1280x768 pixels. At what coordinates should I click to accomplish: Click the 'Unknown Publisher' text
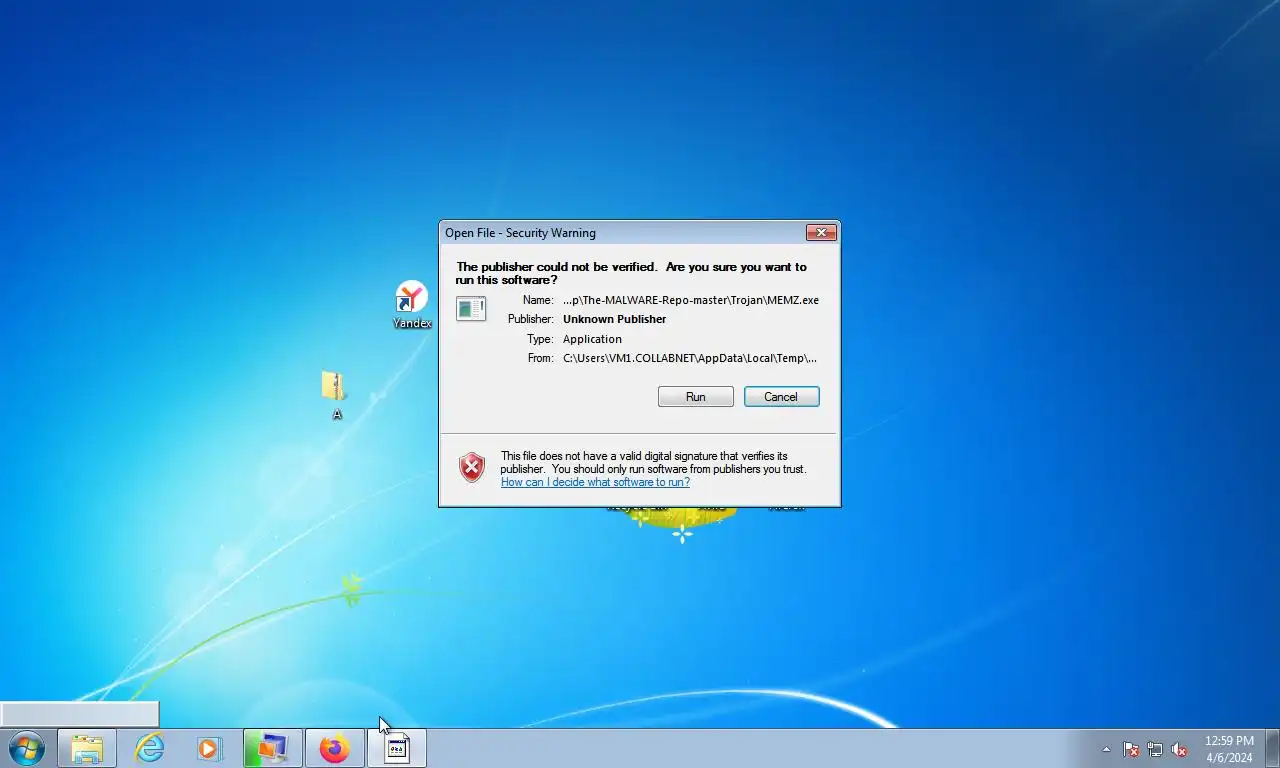pos(614,319)
